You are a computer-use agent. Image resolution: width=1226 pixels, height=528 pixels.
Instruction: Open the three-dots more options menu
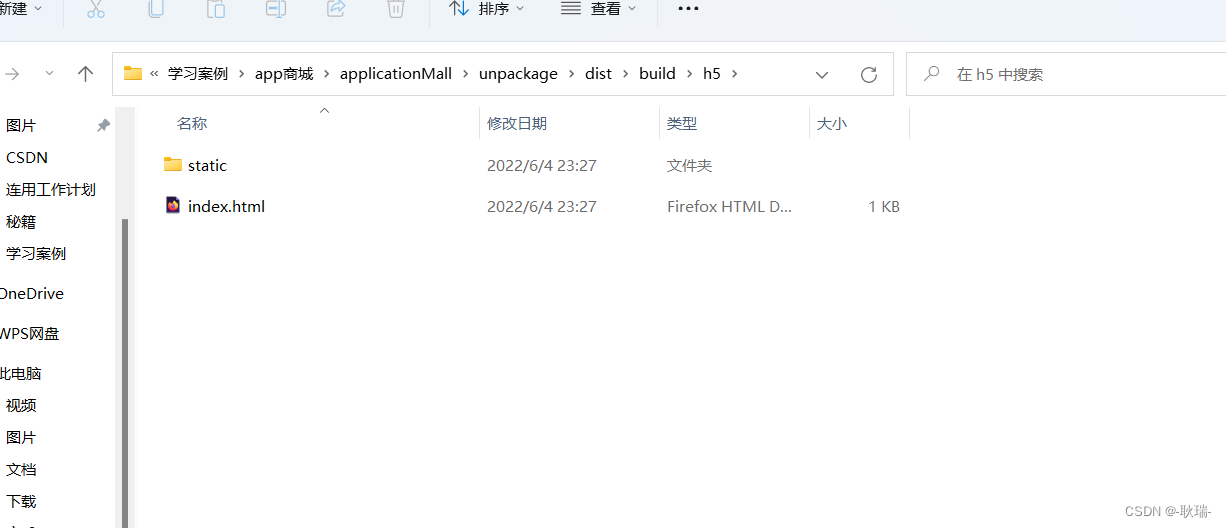688,9
